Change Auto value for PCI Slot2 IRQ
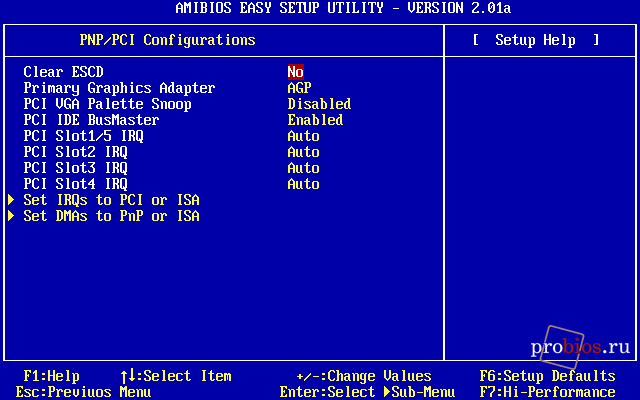 coord(303,152)
